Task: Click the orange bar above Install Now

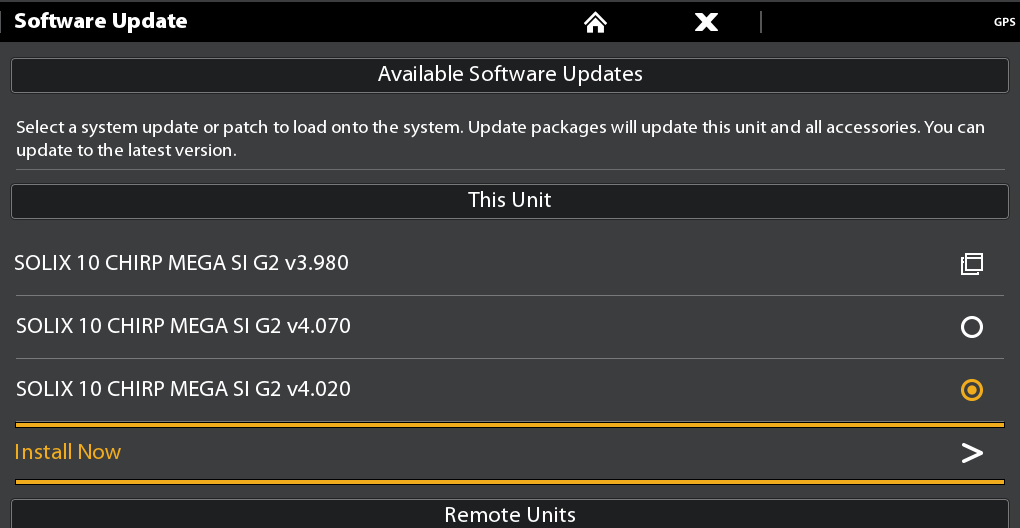Action: click(510, 425)
